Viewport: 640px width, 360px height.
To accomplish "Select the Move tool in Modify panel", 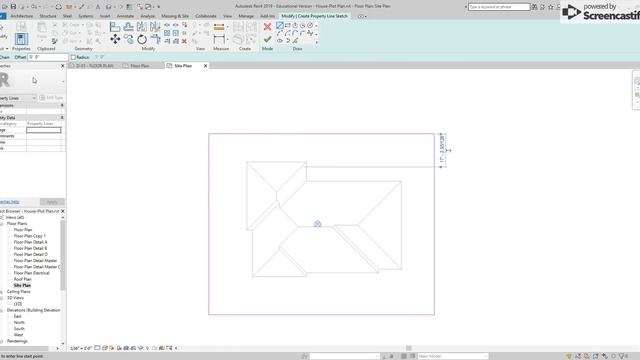I will tap(115, 39).
